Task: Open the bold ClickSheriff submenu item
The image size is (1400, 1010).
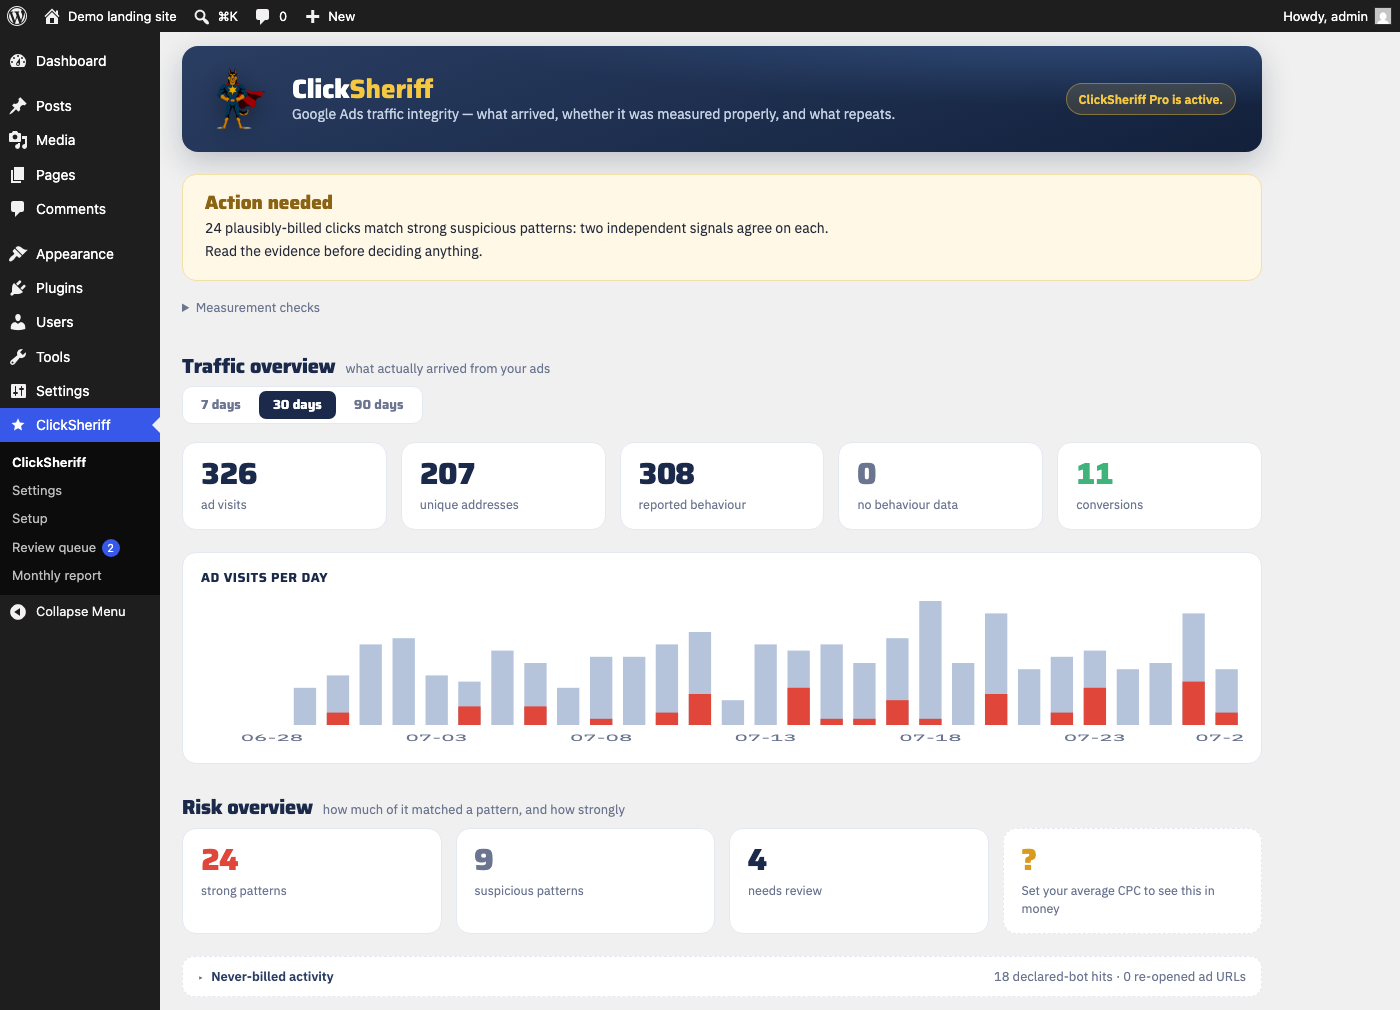Action: (49, 462)
